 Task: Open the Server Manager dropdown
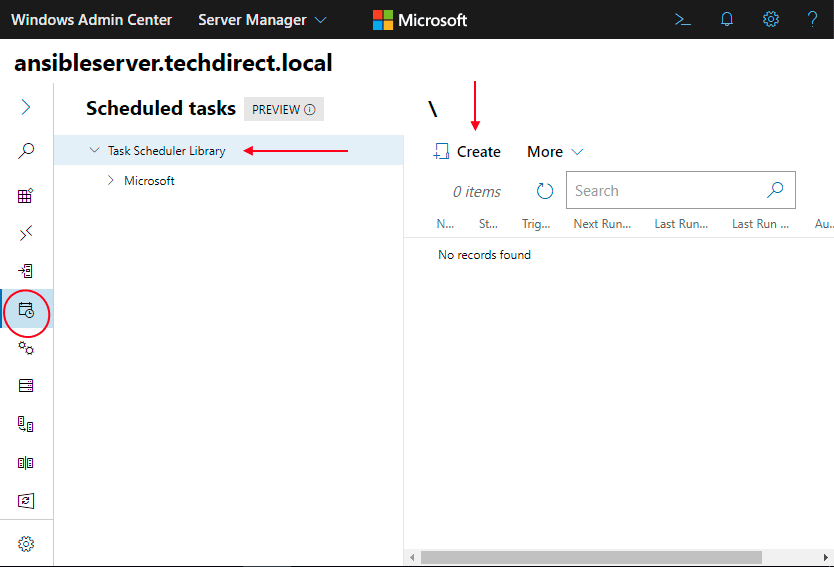coord(262,20)
